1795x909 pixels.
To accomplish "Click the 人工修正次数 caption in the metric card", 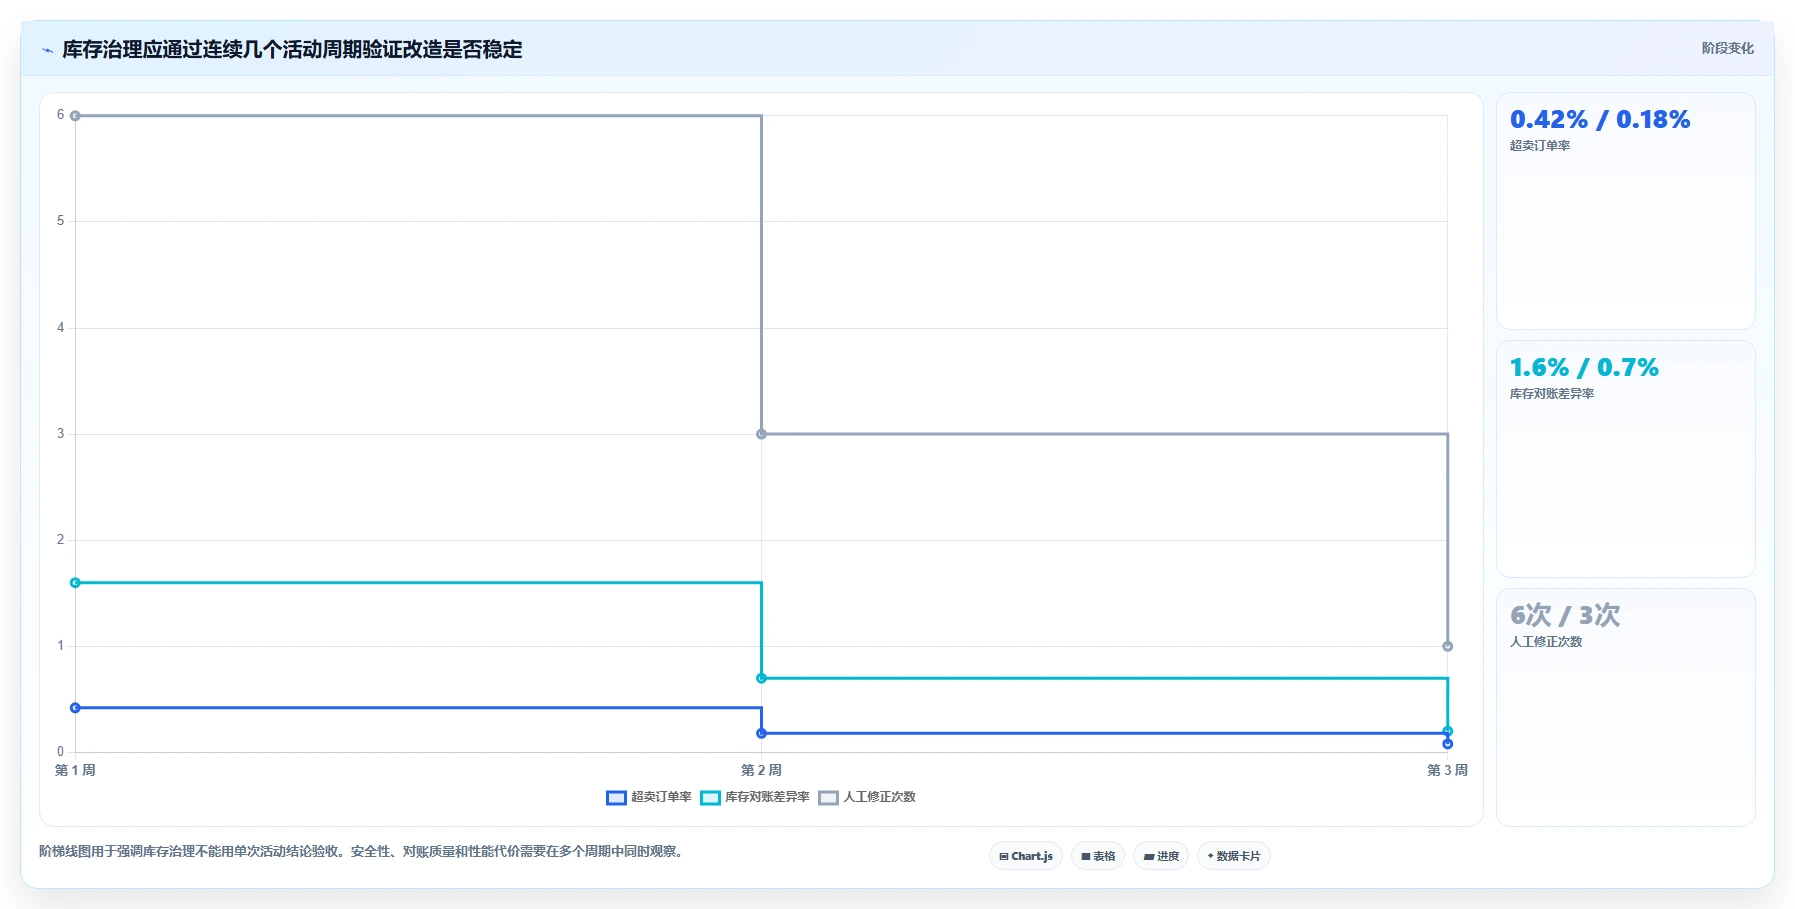I will point(1546,642).
